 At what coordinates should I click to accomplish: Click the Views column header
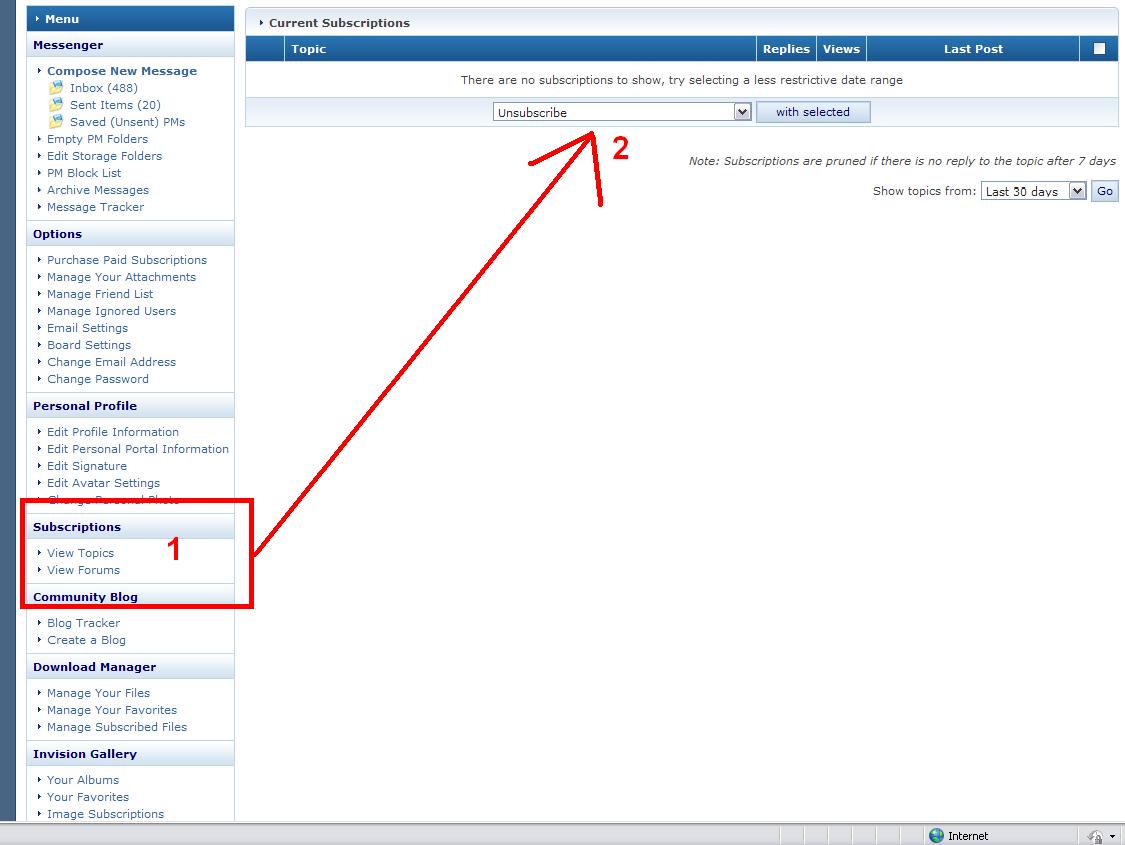click(x=842, y=49)
